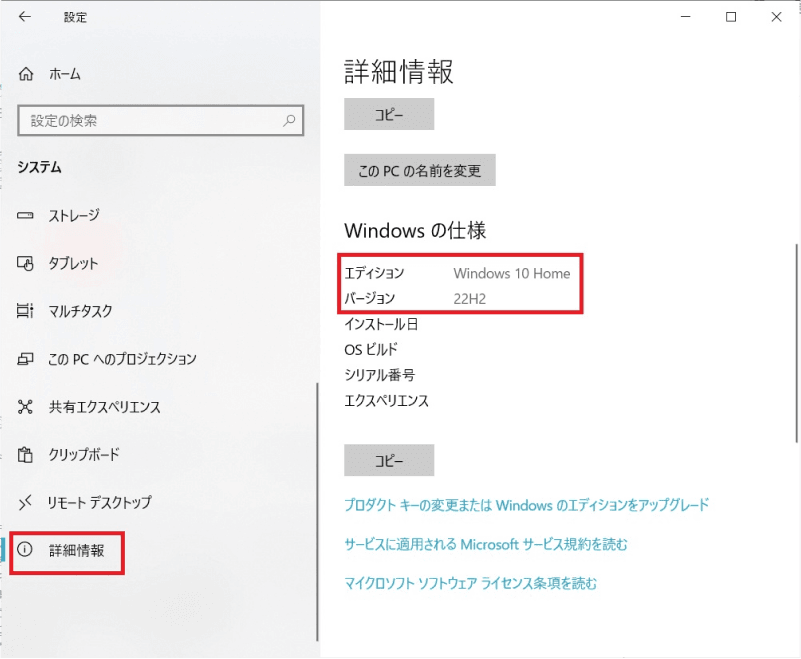Click the インストール日 label
Image resolution: width=801 pixels, height=659 pixels.
[381, 324]
